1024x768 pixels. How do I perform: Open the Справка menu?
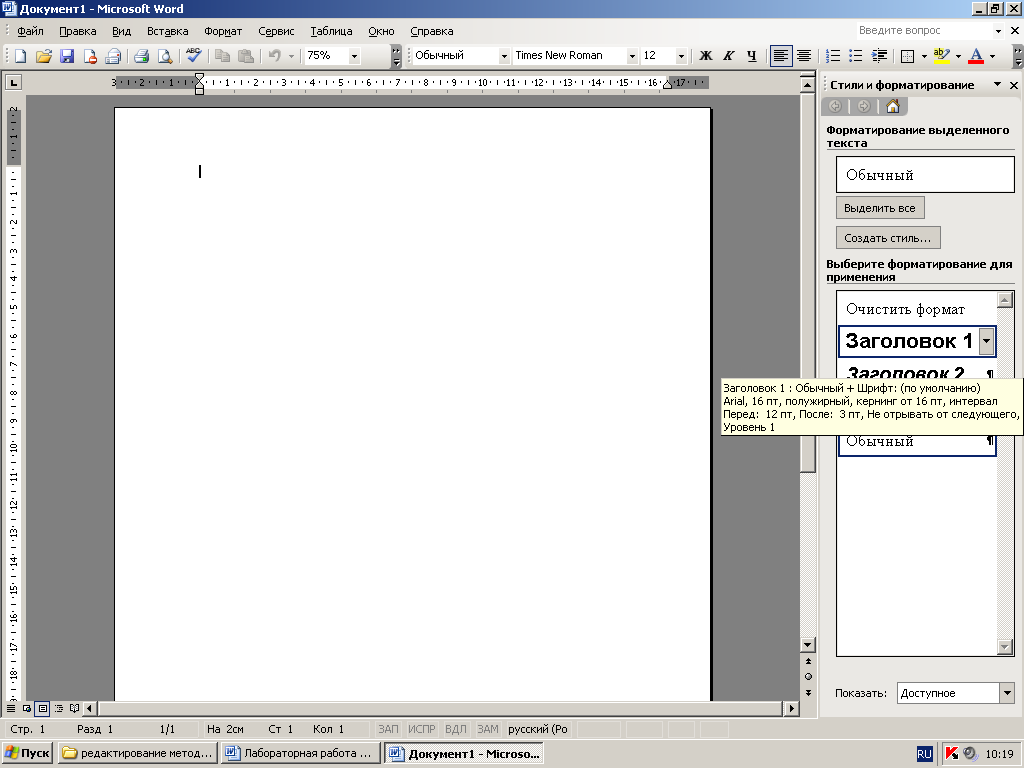point(432,31)
